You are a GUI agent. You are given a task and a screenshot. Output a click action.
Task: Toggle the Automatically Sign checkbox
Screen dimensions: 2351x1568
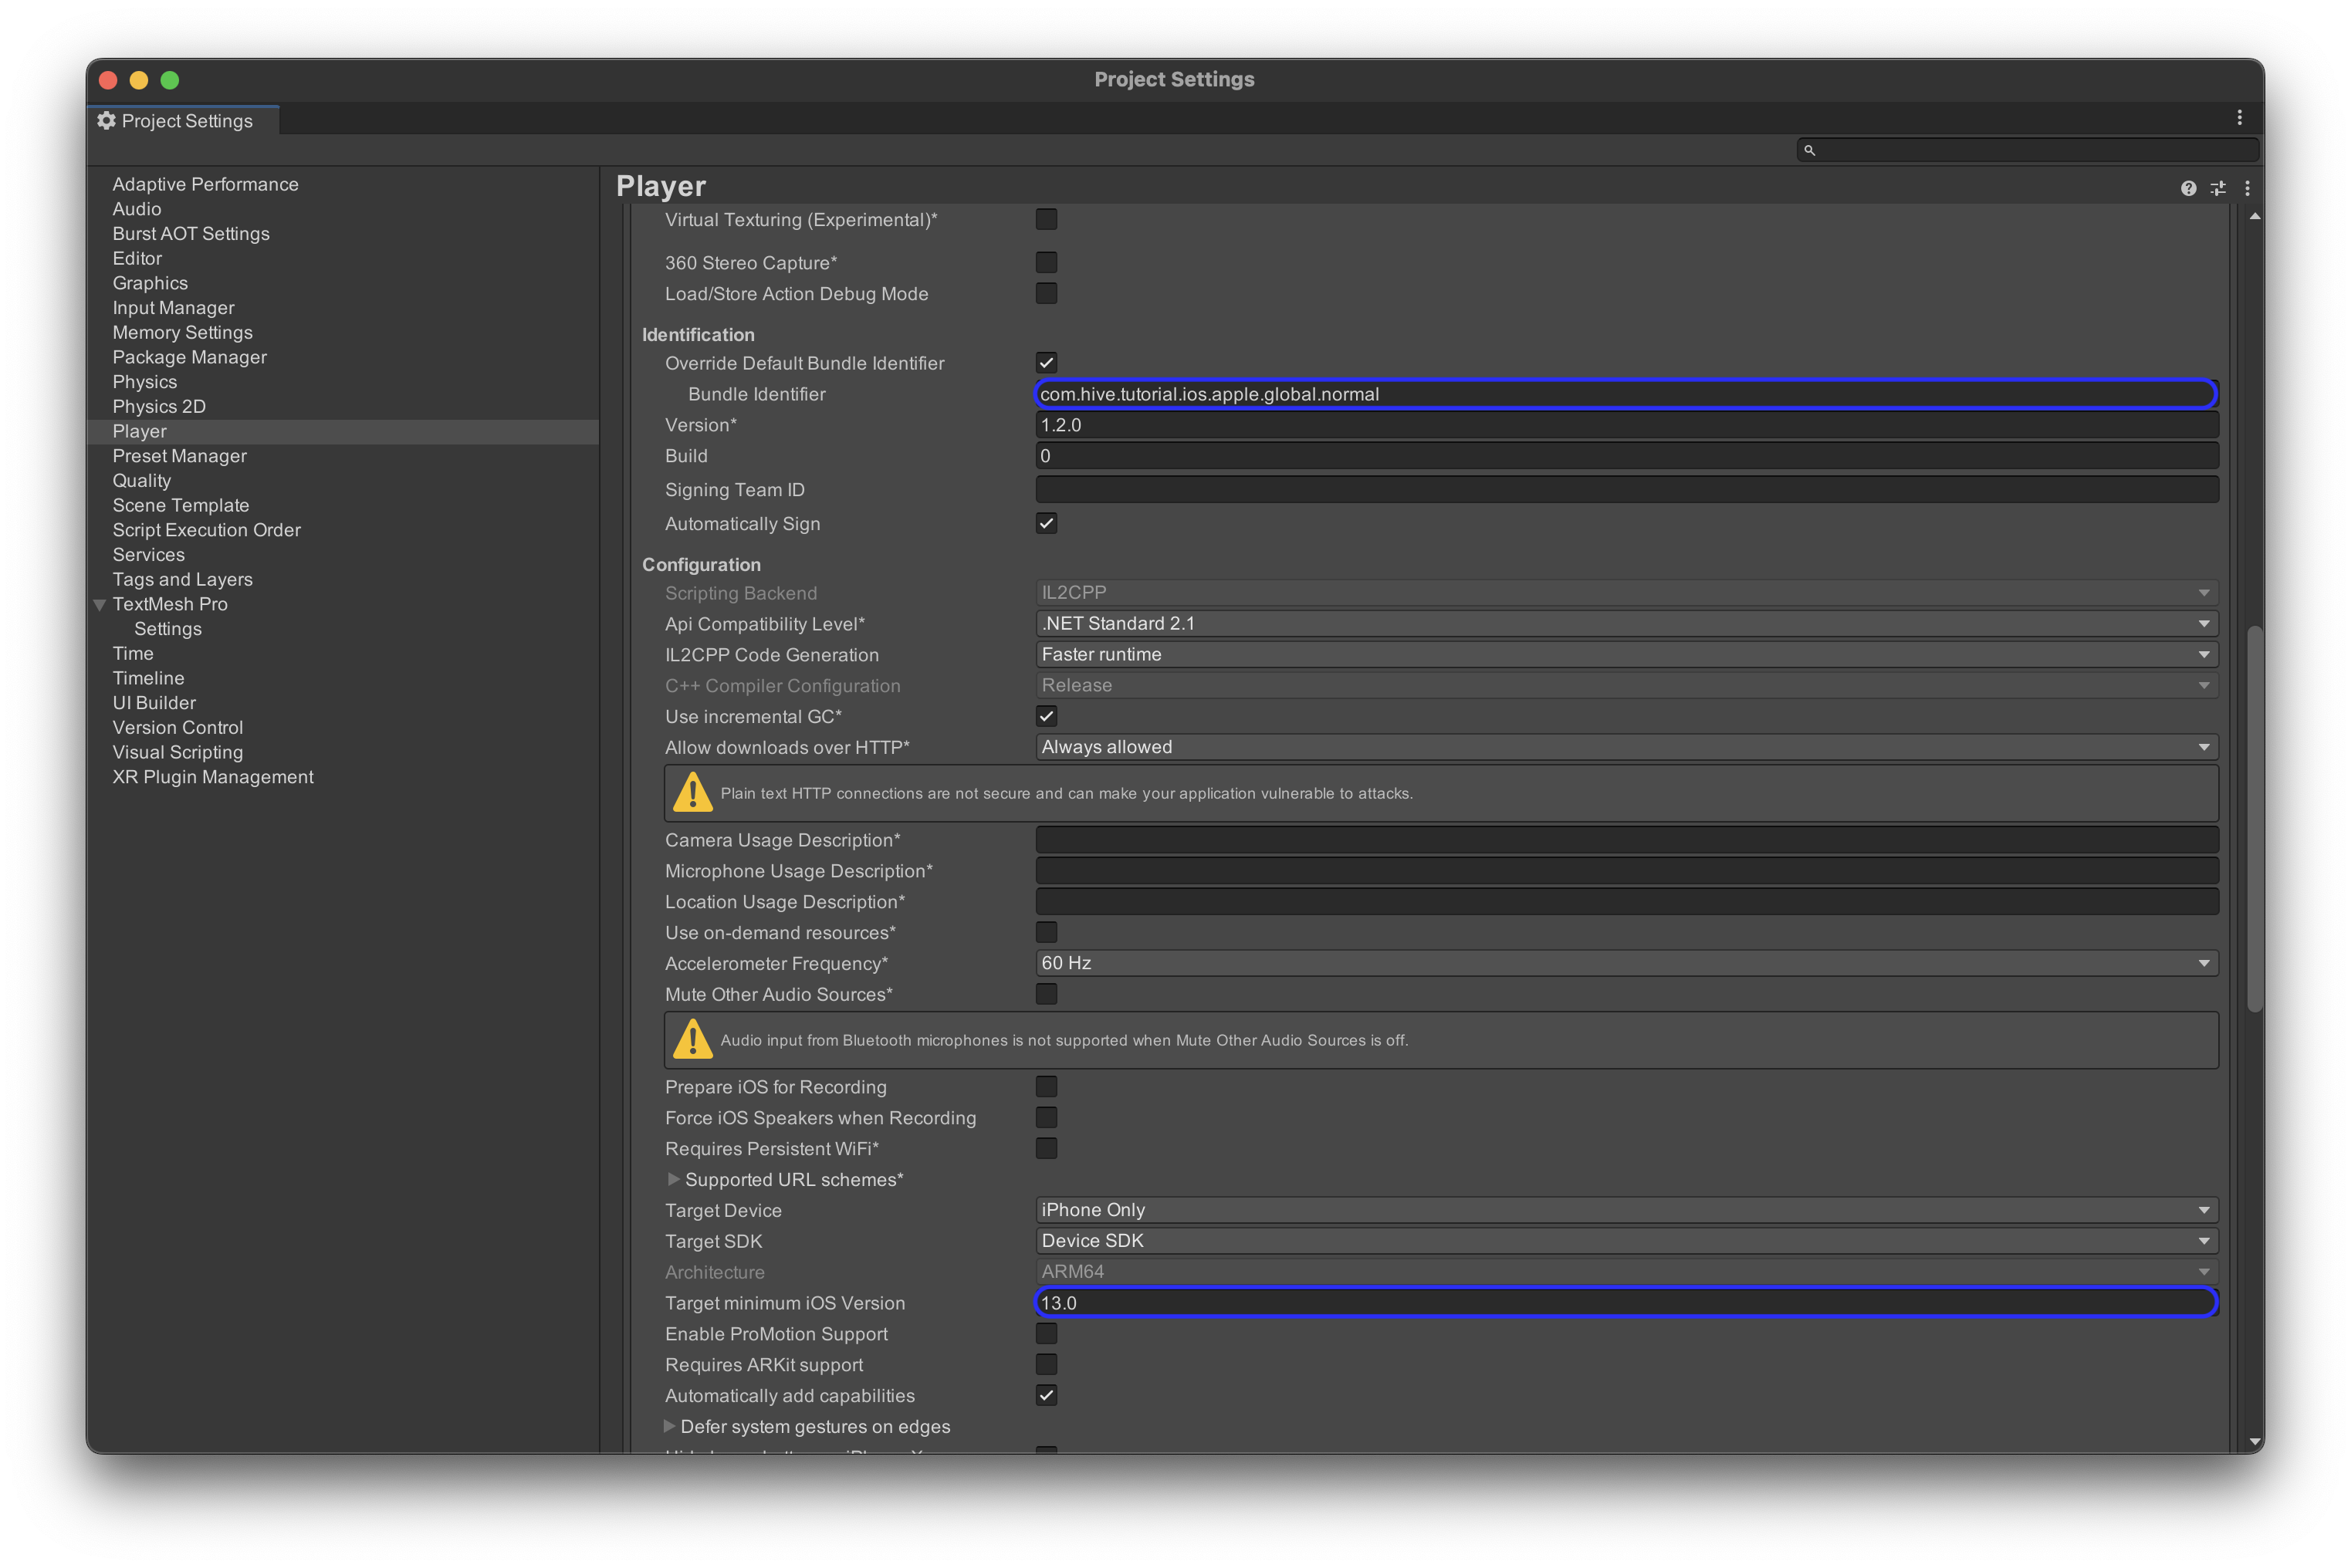pyautogui.click(x=1046, y=524)
